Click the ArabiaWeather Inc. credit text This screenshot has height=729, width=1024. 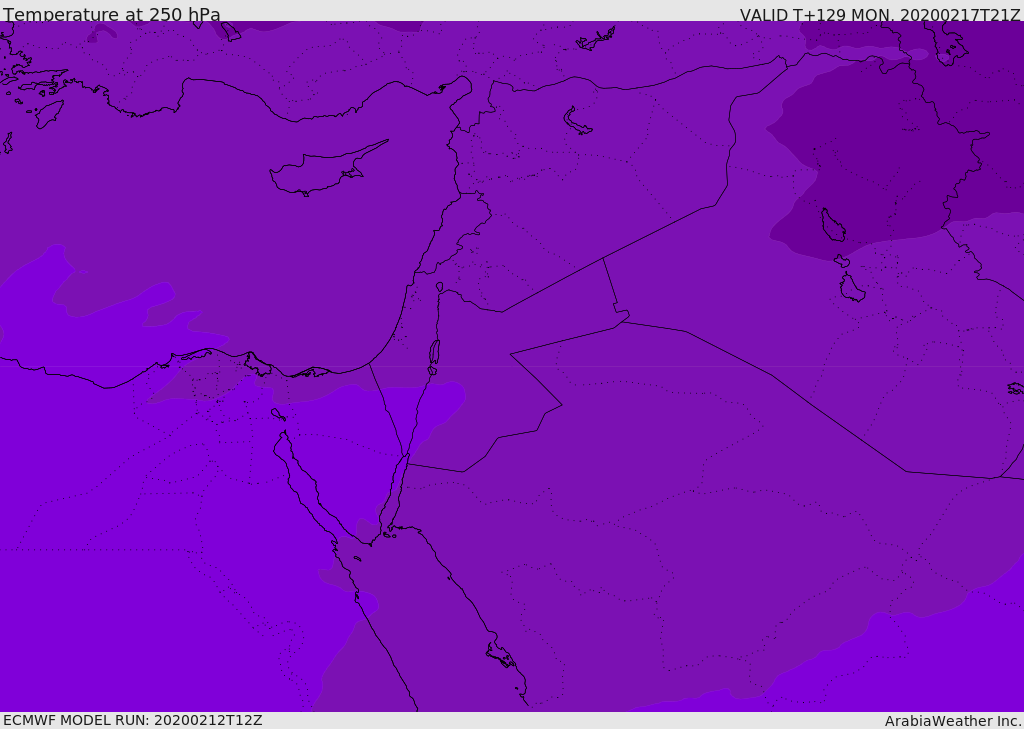point(953,721)
